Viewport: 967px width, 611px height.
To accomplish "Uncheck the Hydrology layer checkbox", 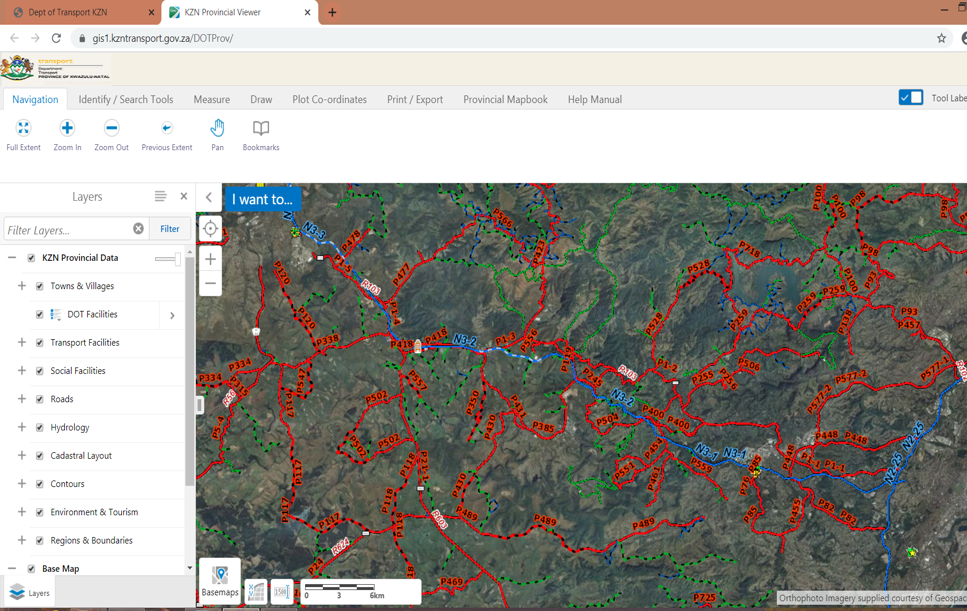I will click(x=40, y=427).
